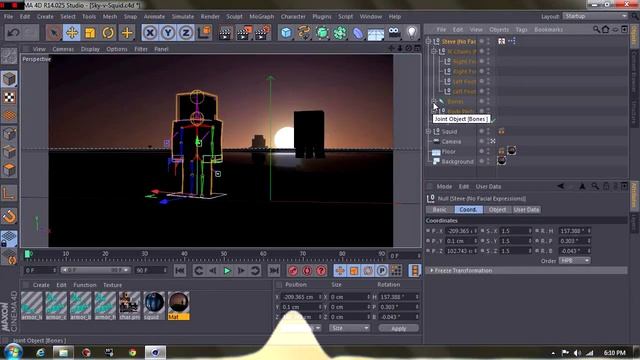
Task: Open the Size mode dropdown in coordinate manager
Action: tap(349, 328)
